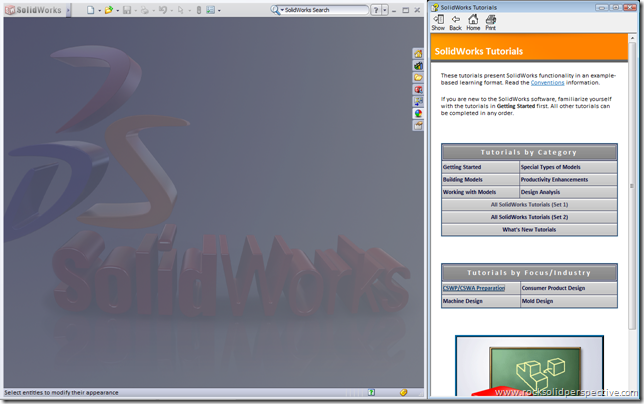Click the Tutorials window vertical scrollbar
Viewport: 644px width, 404px height.
[x=632, y=186]
